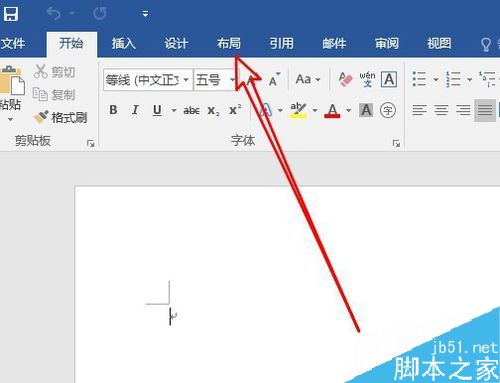Viewport: 500px width, 383px height.
Task: Open the 文件 (File) tab
Action: tap(13, 43)
